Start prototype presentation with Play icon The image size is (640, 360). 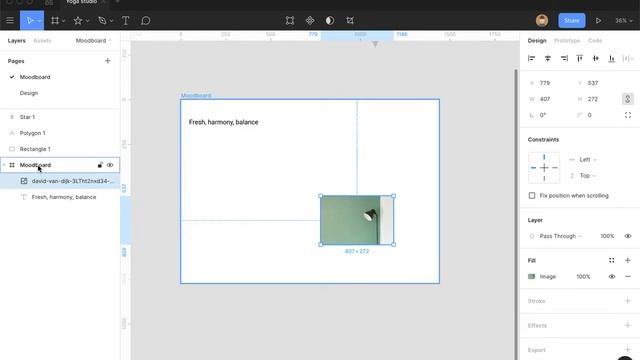[598, 20]
